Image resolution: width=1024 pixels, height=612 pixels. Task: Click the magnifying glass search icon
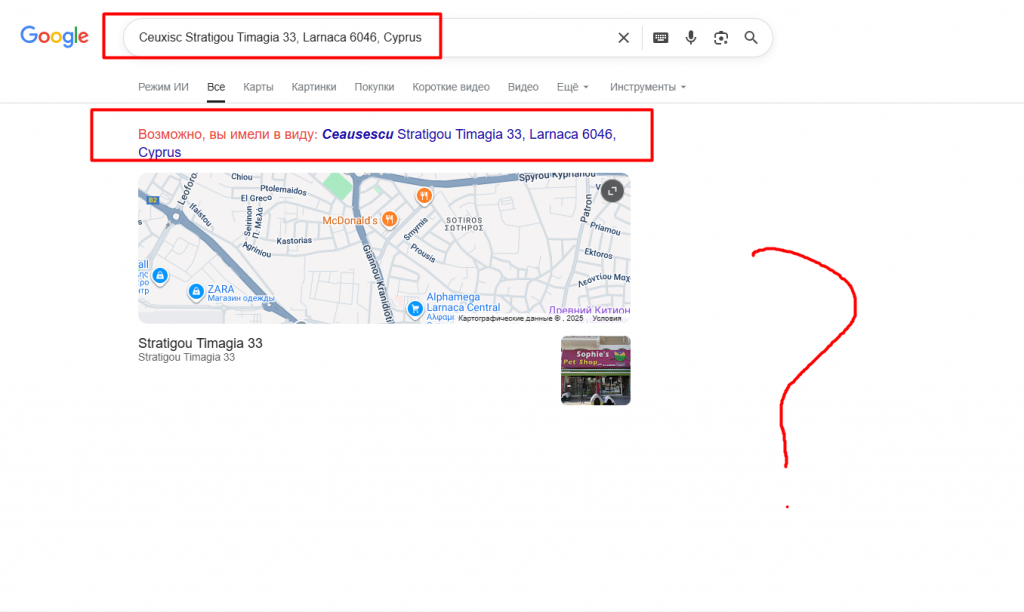coord(751,38)
